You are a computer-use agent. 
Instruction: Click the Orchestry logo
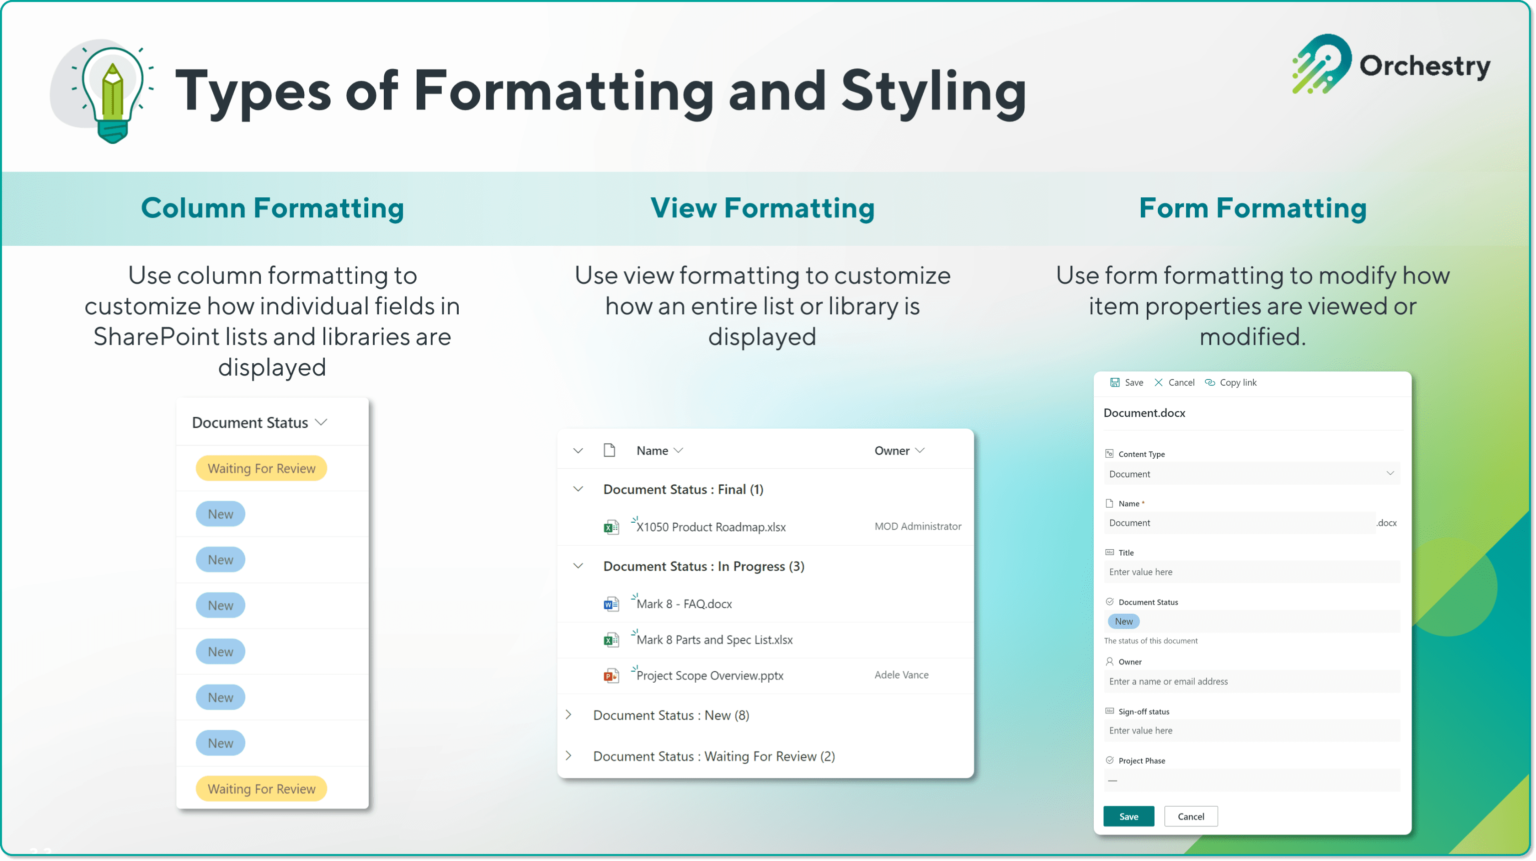(x=1390, y=62)
